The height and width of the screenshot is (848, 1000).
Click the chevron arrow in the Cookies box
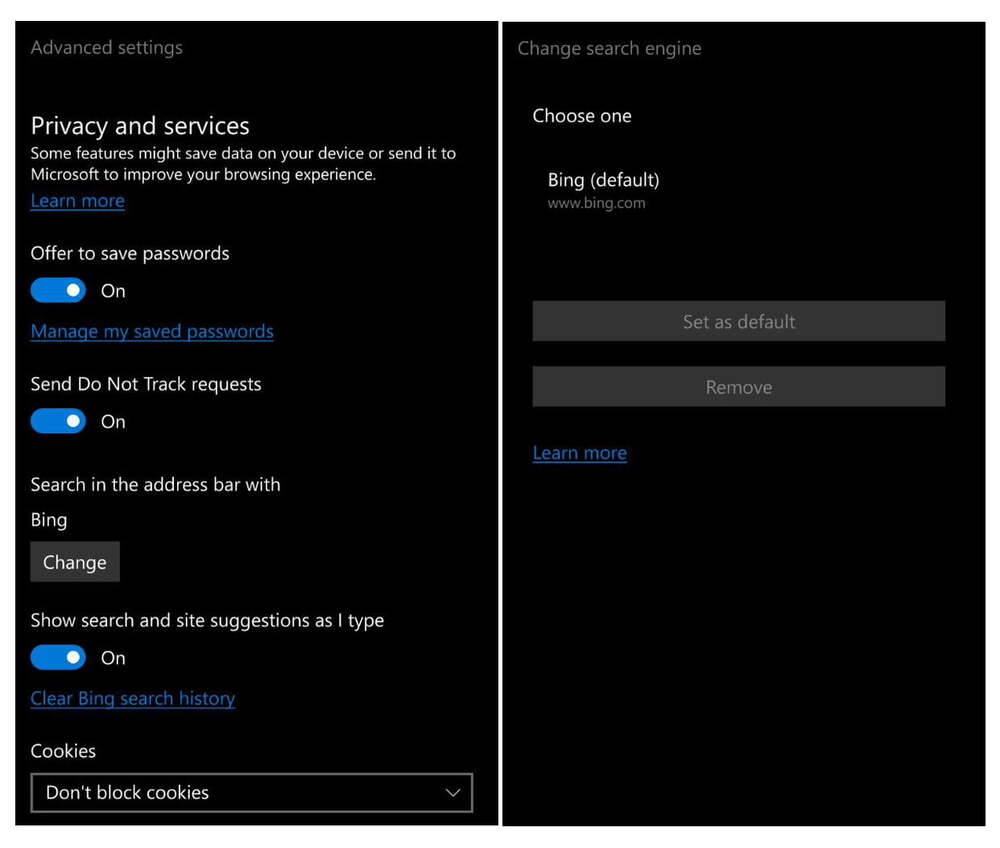pyautogui.click(x=453, y=792)
